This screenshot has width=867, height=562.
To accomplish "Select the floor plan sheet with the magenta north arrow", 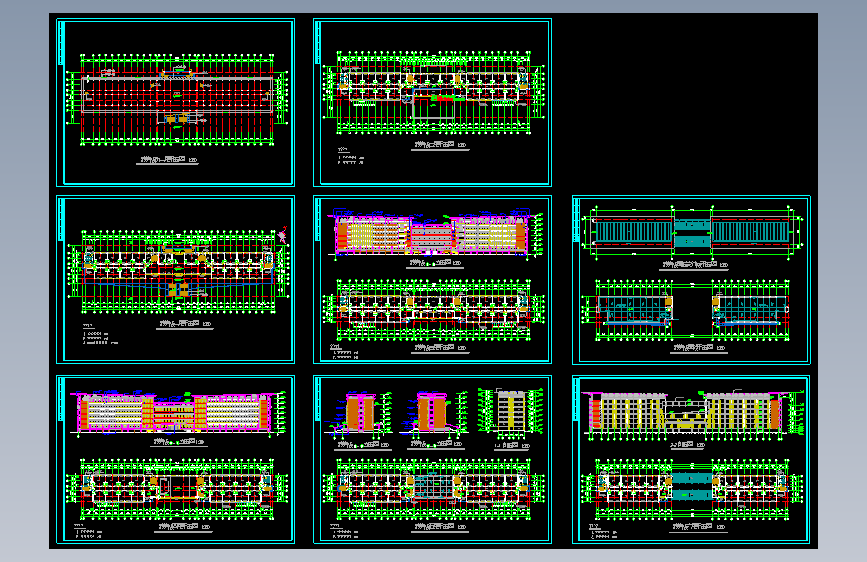I will click(175, 279).
